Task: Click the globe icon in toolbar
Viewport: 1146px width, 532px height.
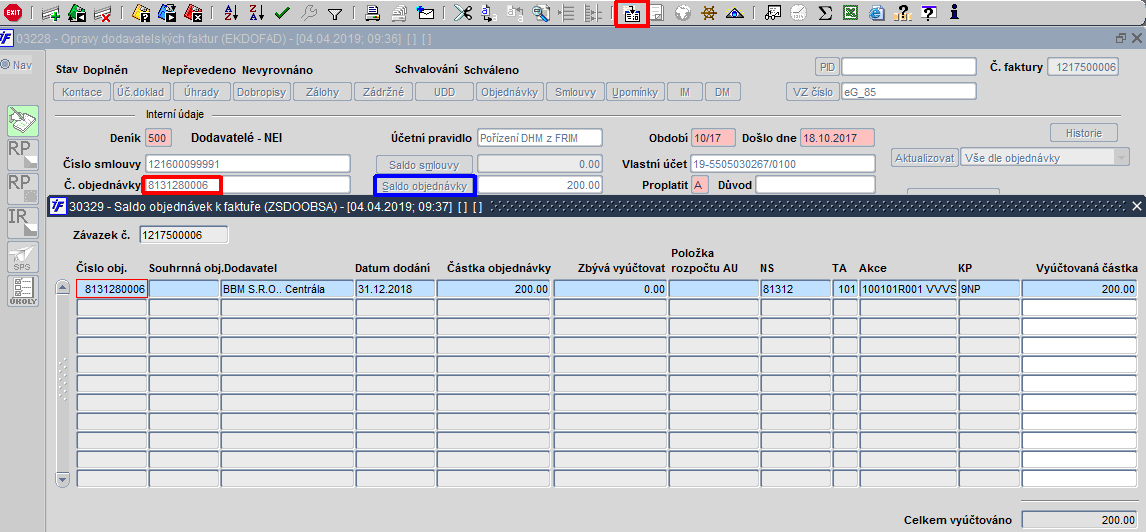Action: click(683, 12)
